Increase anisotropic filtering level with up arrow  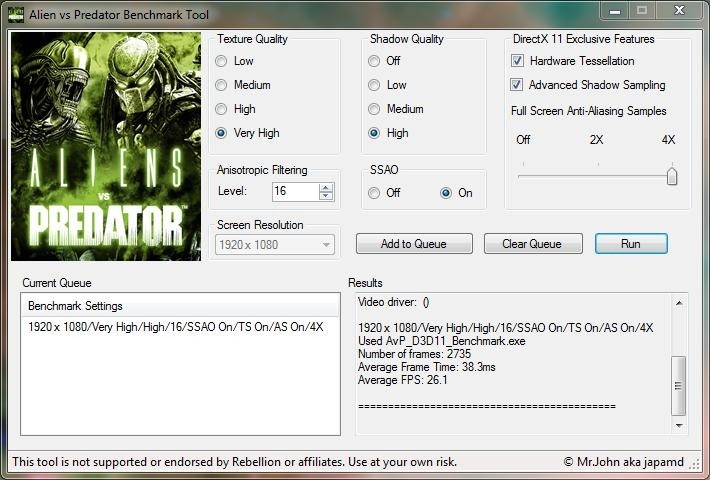[326, 187]
